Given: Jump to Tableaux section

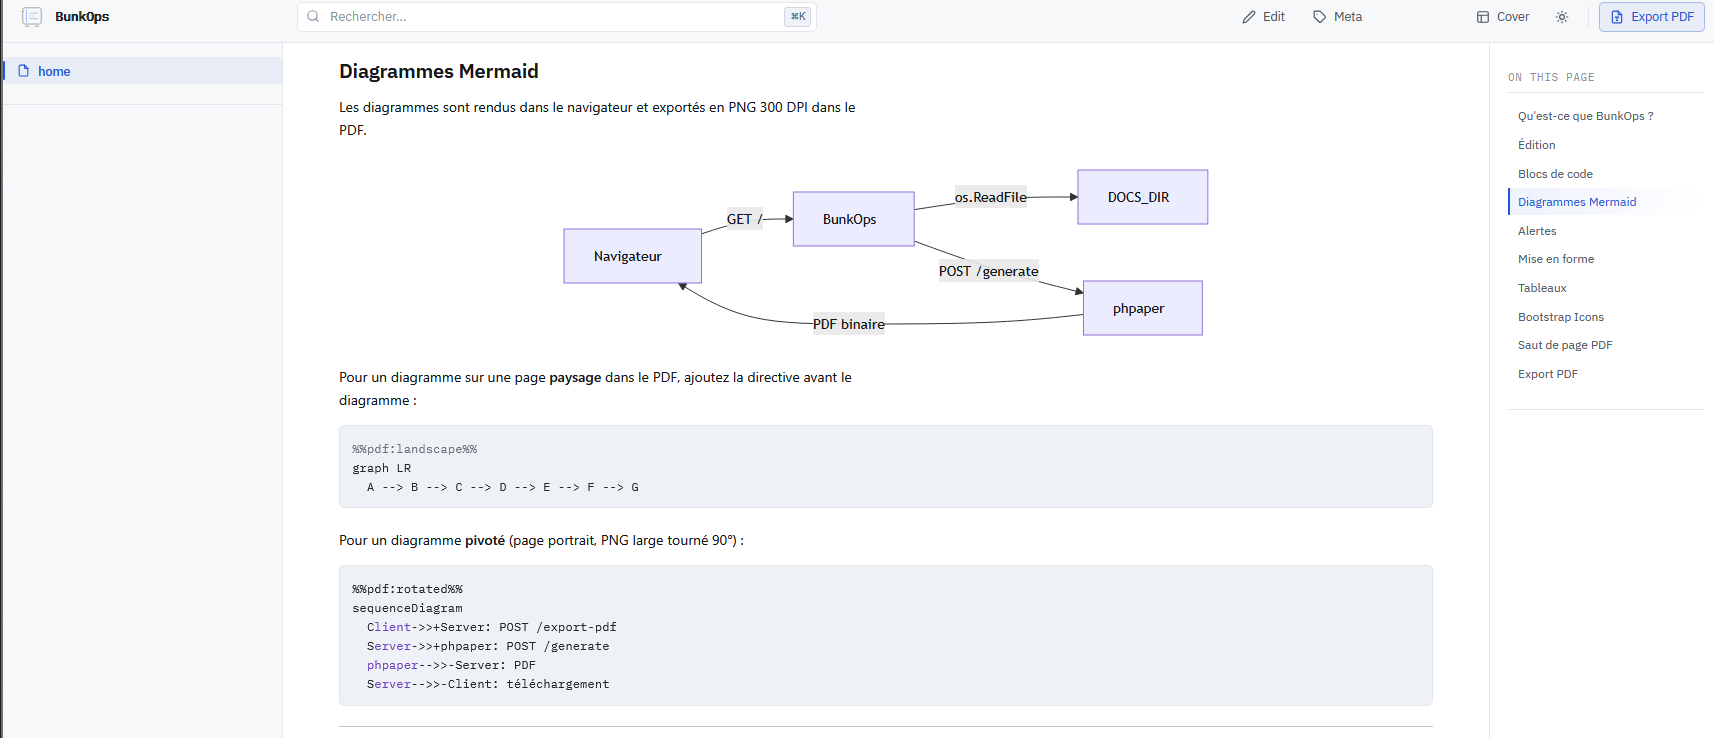Looking at the screenshot, I should [1542, 288].
